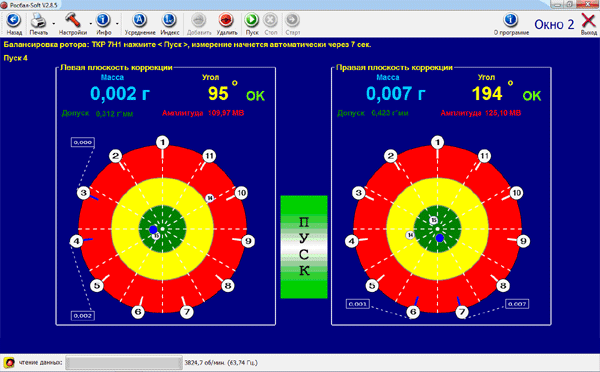The height and width of the screenshot is (372, 600).
Task: Select blade marker 11 in right plane
Action: 485,156
